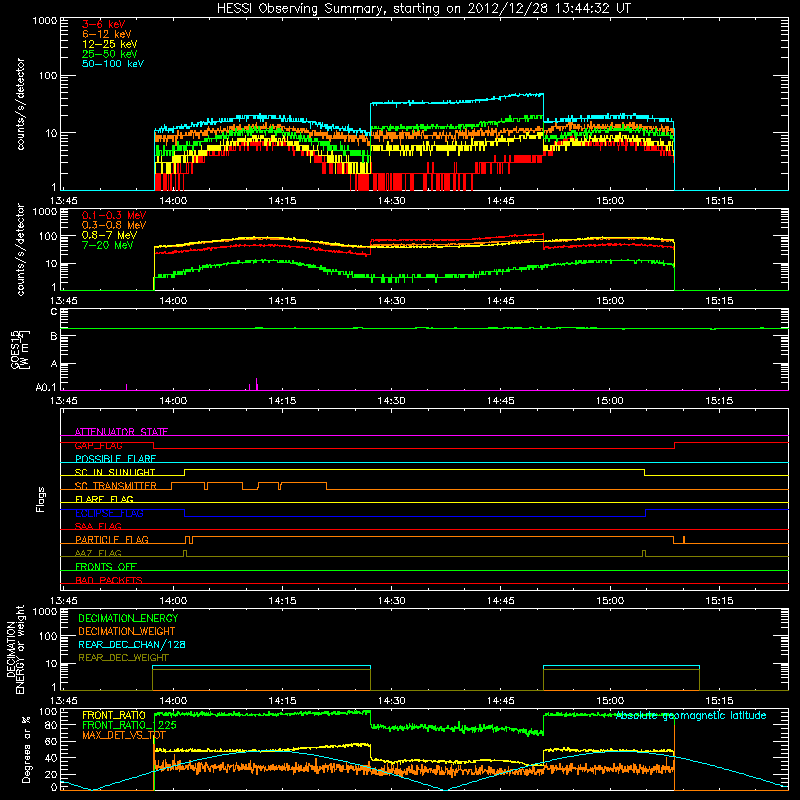
Task: Click the HESSI Observing Summary title text
Action: pos(423,9)
